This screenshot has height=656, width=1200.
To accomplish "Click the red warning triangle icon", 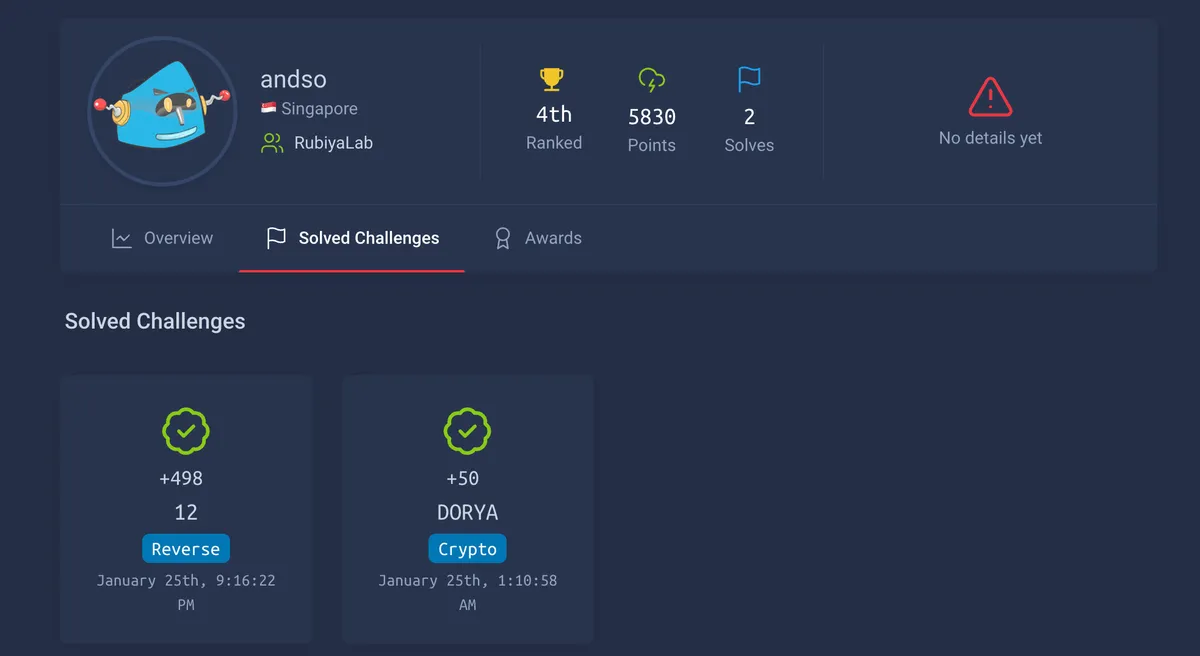I will 990,97.
